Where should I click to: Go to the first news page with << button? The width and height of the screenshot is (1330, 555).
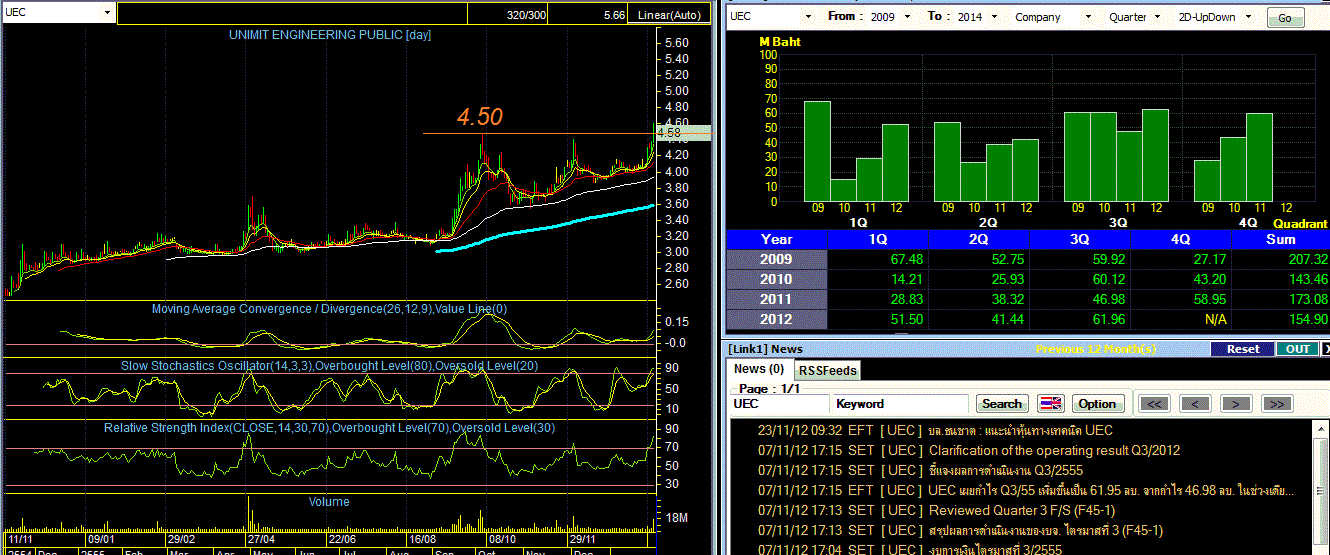pos(1154,404)
